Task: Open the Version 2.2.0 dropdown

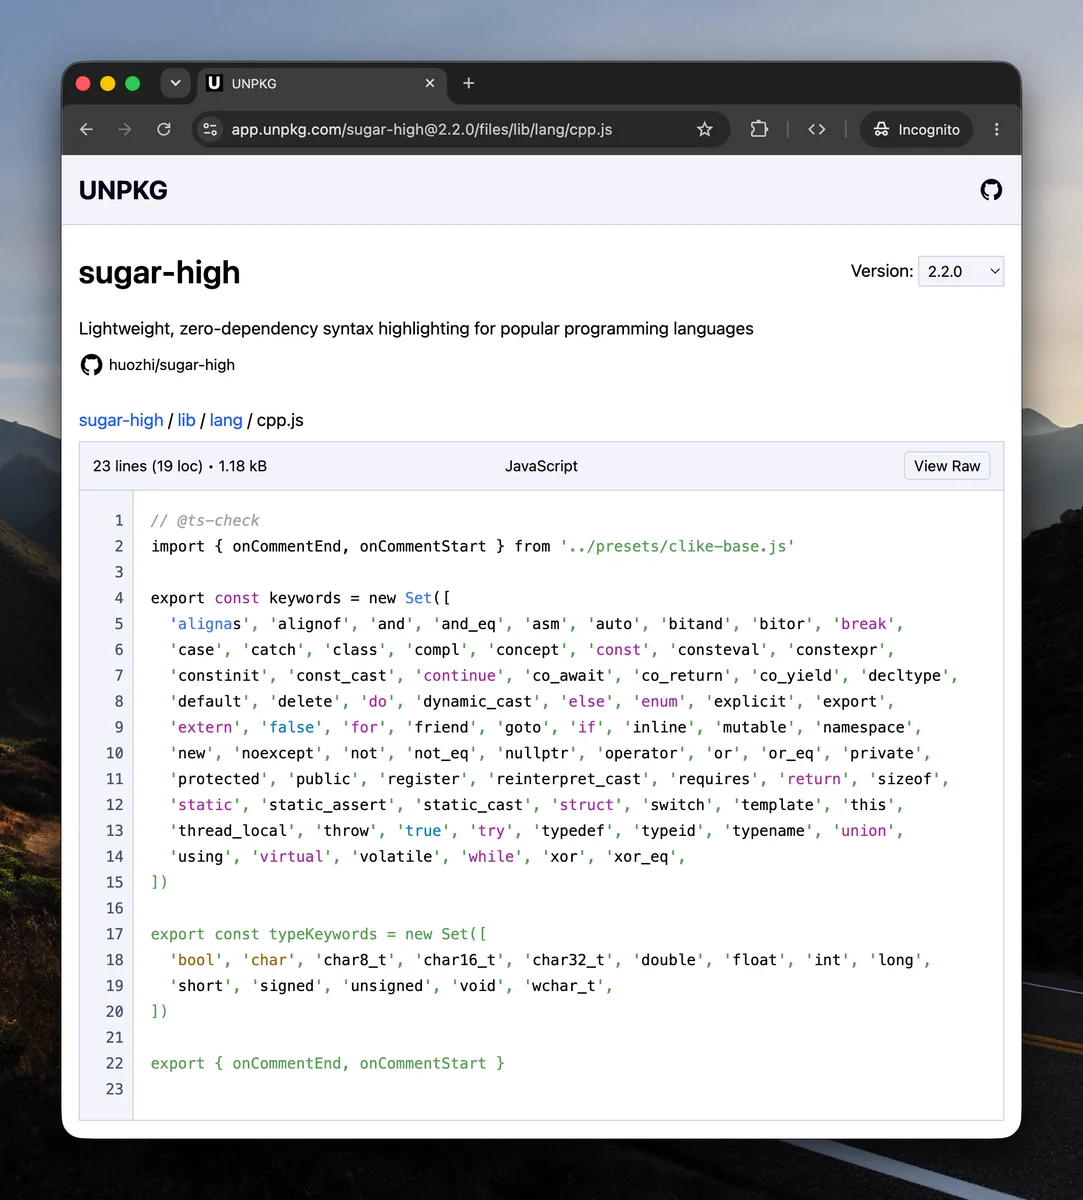Action: pos(961,271)
